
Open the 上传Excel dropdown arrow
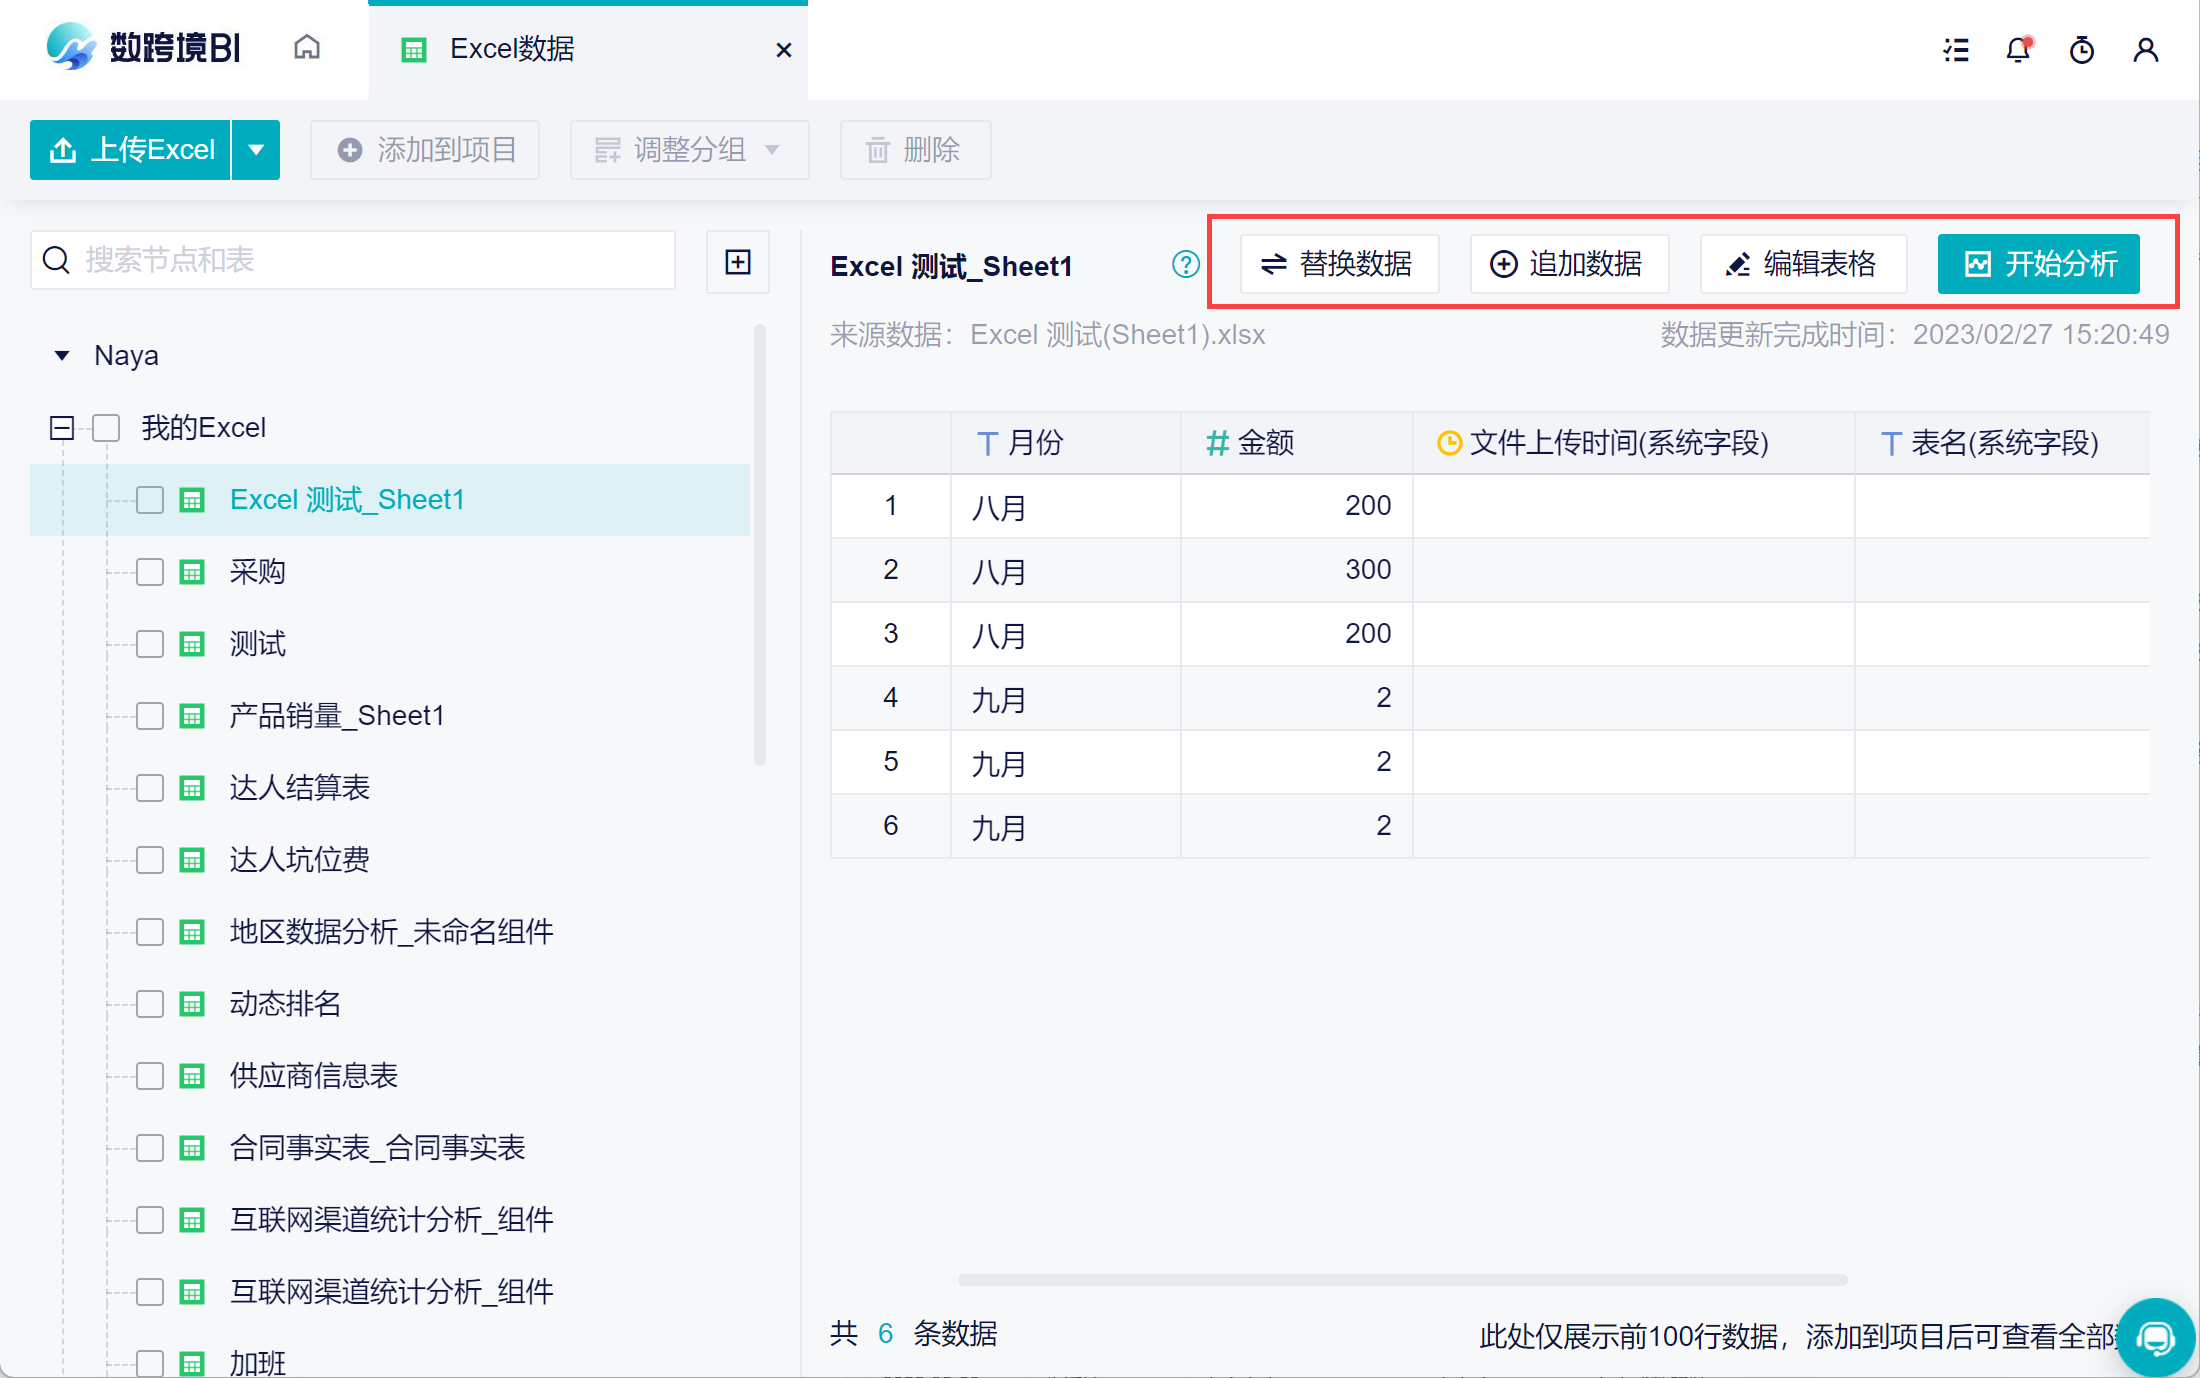[256, 150]
